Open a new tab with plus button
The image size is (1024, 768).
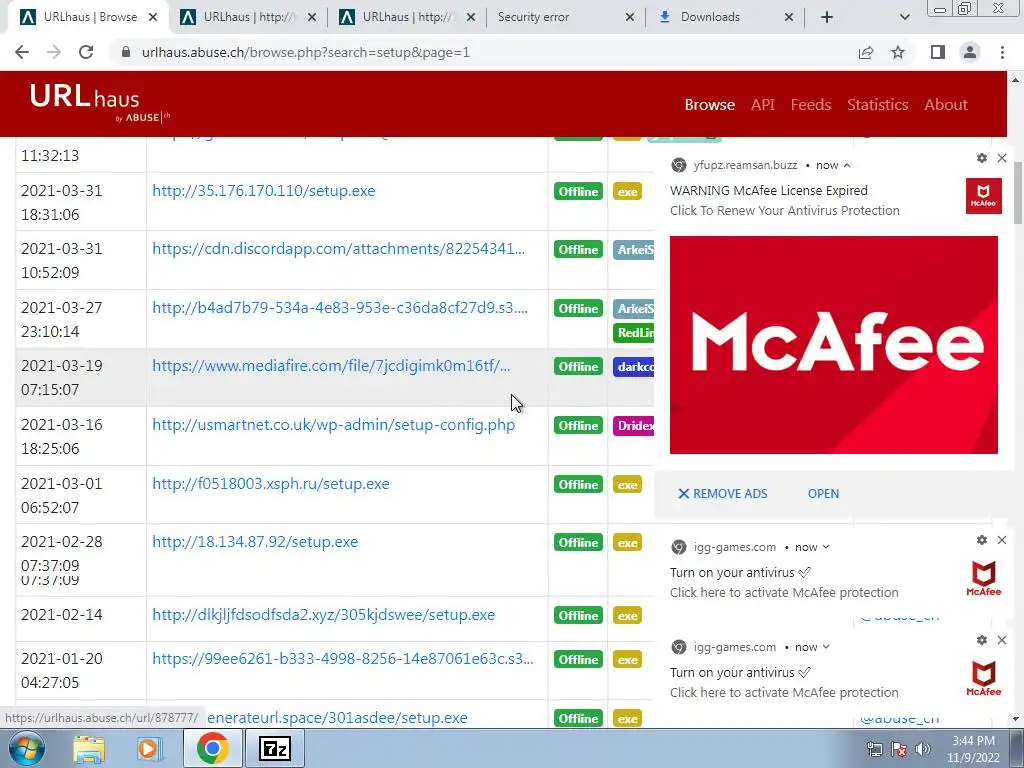827,17
